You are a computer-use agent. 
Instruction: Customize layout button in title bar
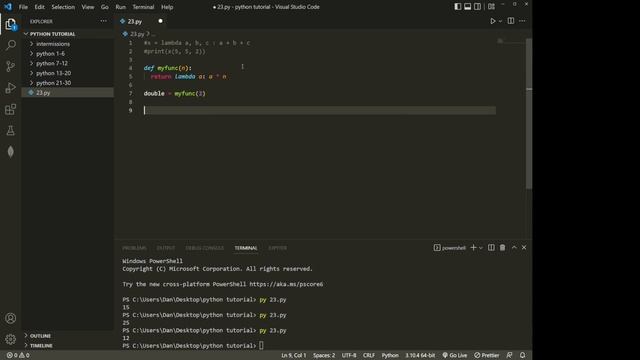tap(491, 7)
